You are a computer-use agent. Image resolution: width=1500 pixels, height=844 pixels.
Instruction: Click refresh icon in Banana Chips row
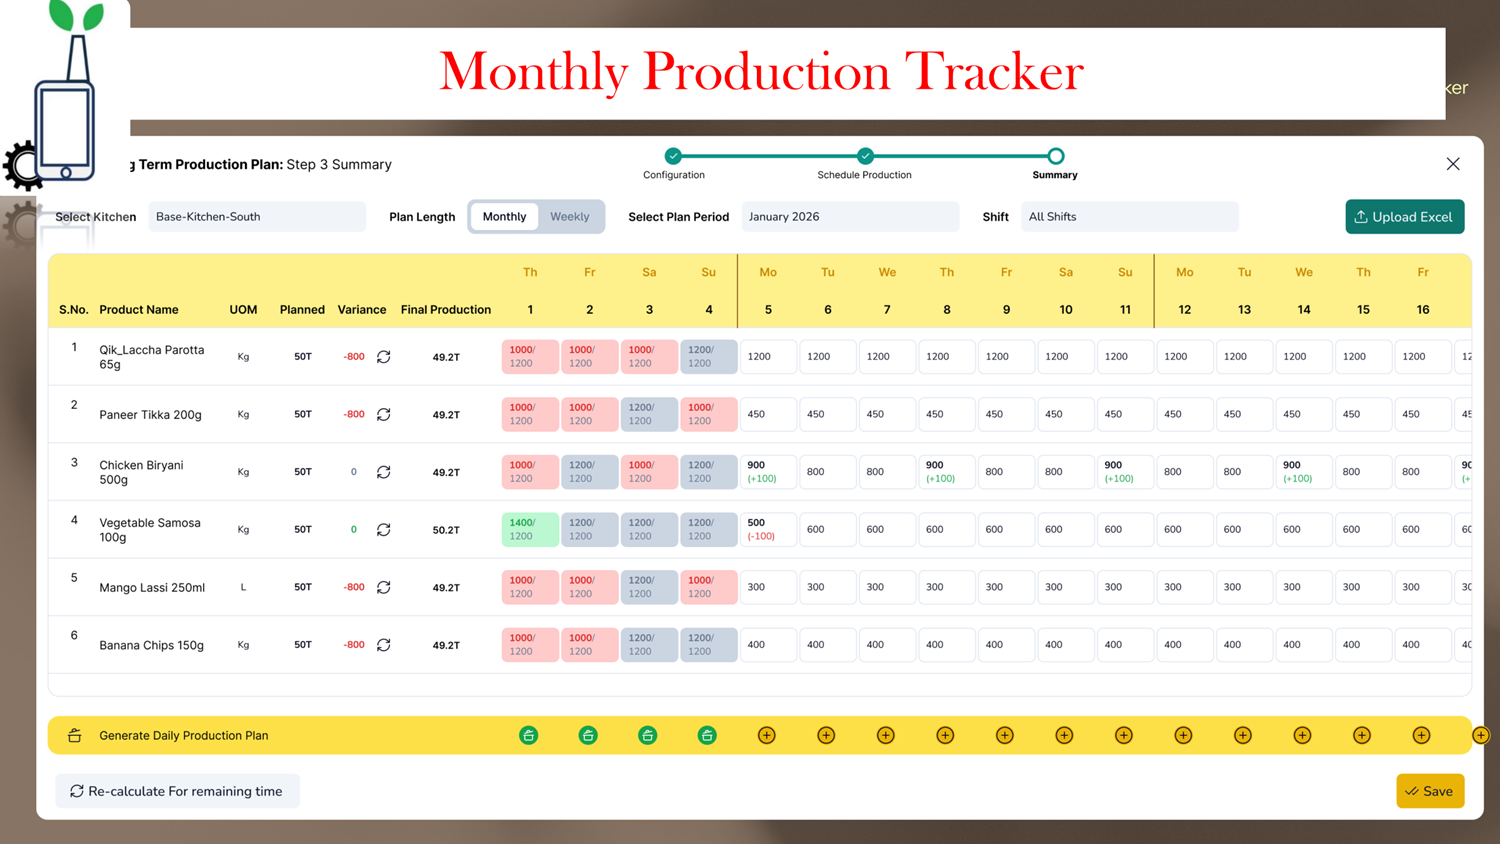coord(383,645)
